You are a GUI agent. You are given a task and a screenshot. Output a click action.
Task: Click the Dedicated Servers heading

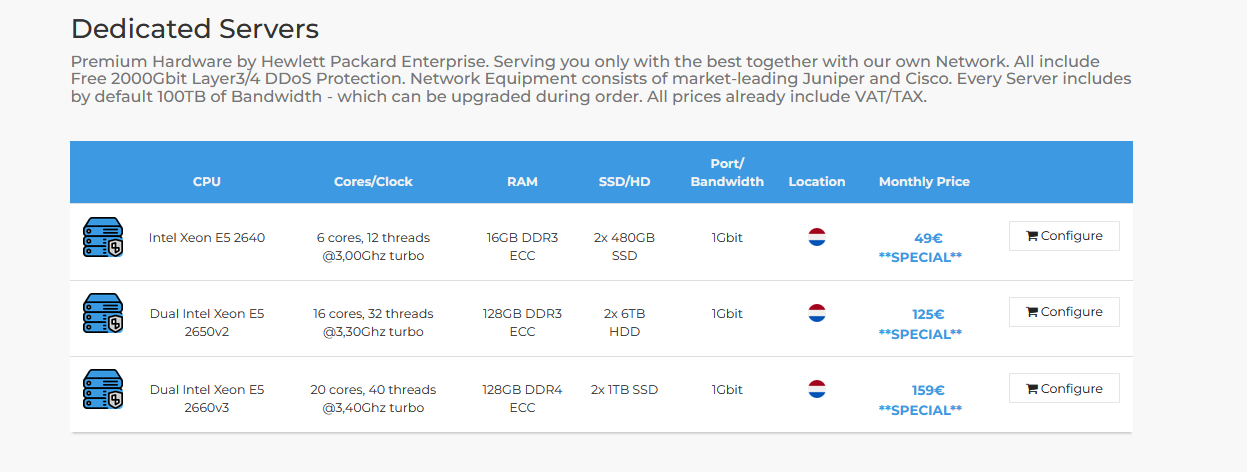point(195,29)
